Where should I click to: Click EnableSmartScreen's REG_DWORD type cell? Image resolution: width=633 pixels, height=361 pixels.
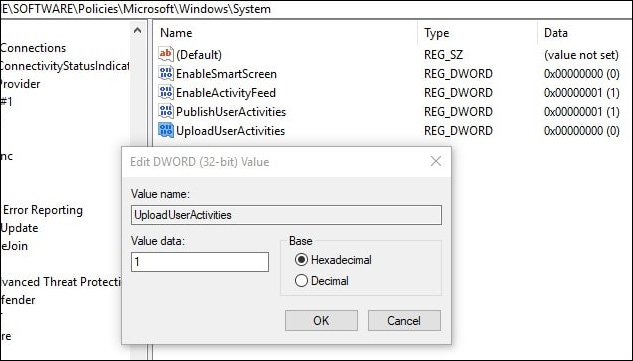click(458, 73)
